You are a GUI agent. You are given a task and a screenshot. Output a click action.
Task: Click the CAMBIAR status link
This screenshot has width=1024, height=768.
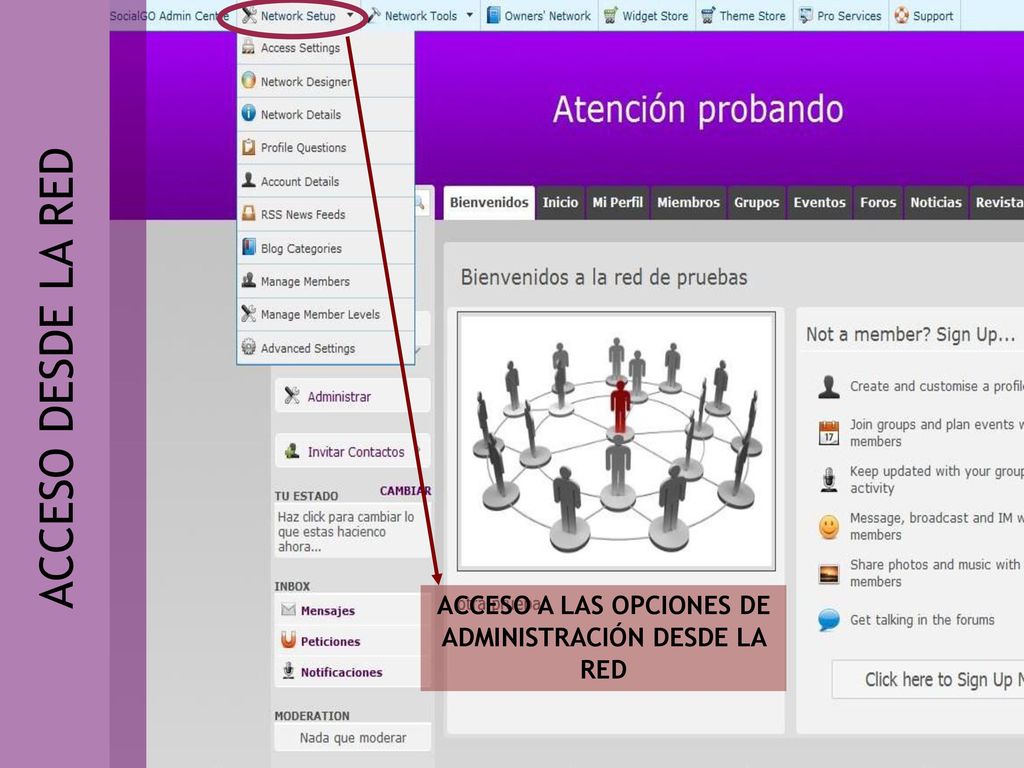[405, 490]
